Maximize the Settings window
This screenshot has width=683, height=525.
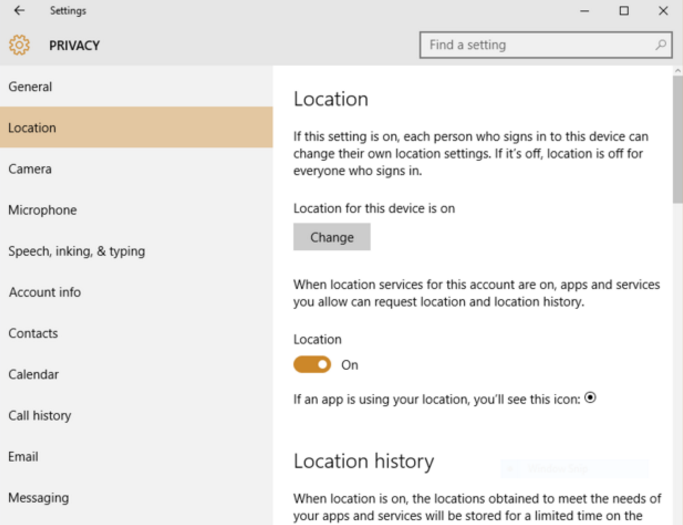(x=624, y=10)
